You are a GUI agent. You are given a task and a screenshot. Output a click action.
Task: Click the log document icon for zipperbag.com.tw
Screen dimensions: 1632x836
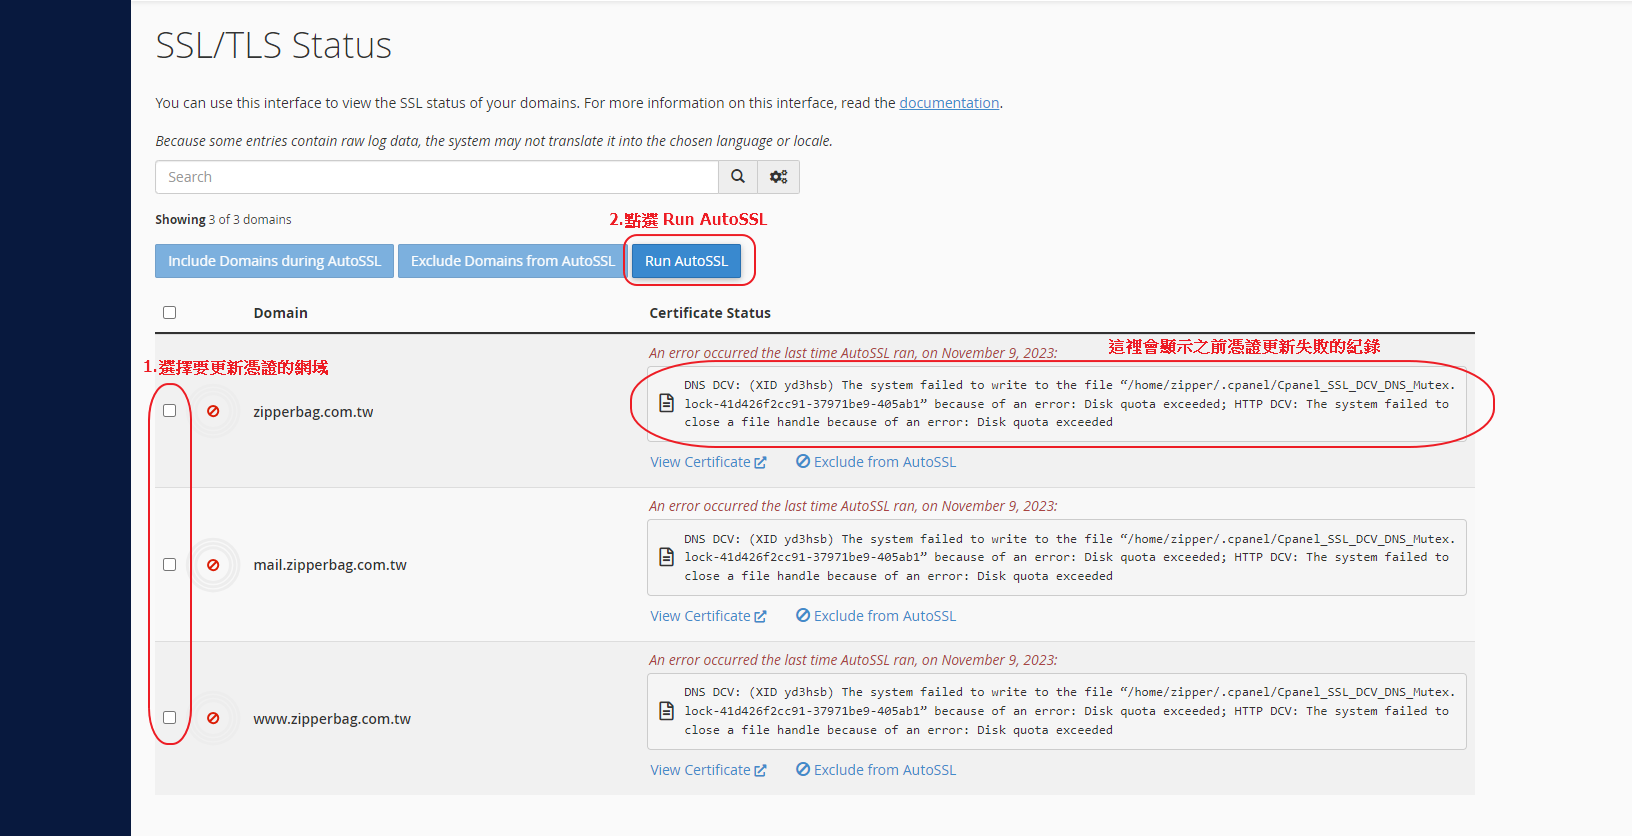(x=666, y=403)
